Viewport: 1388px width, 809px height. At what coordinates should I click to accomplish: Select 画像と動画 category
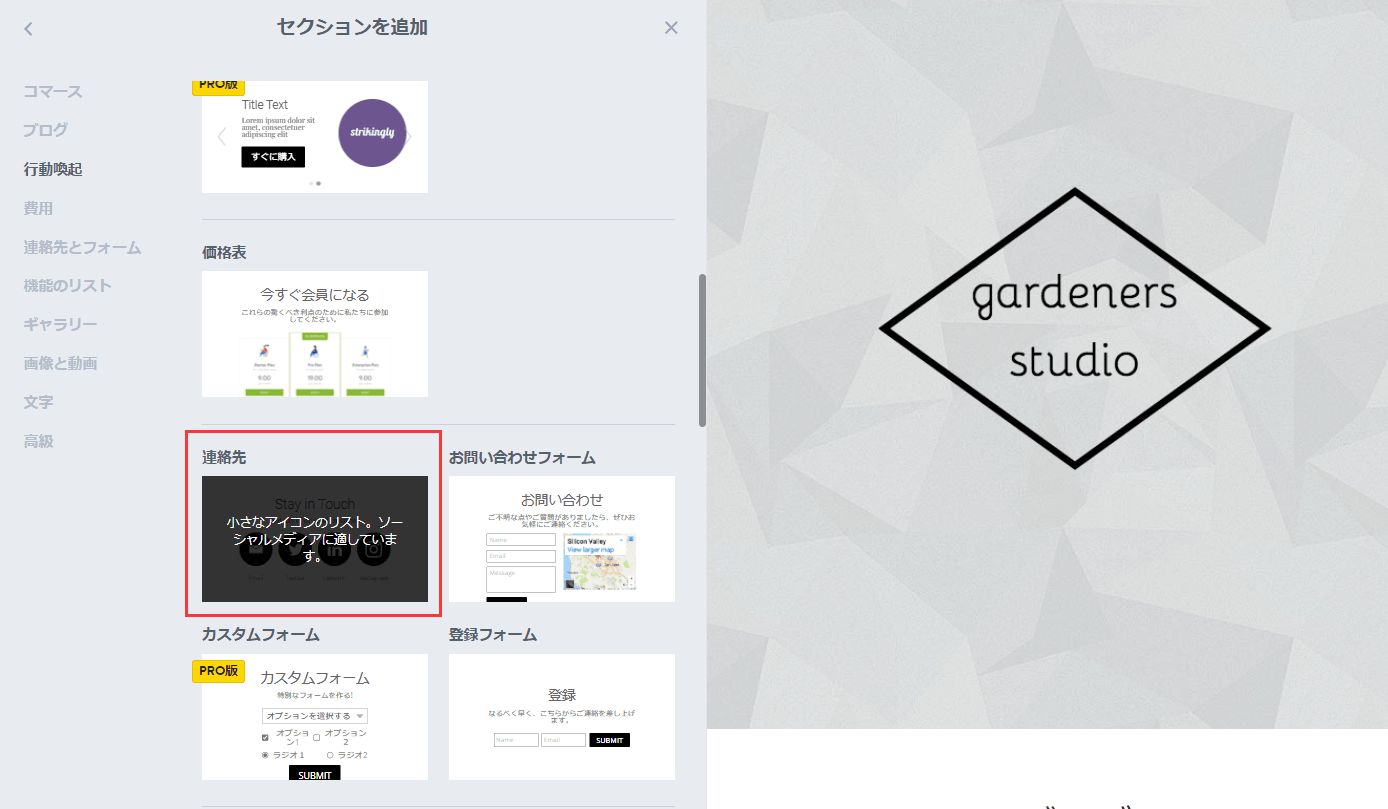pyautogui.click(x=60, y=363)
